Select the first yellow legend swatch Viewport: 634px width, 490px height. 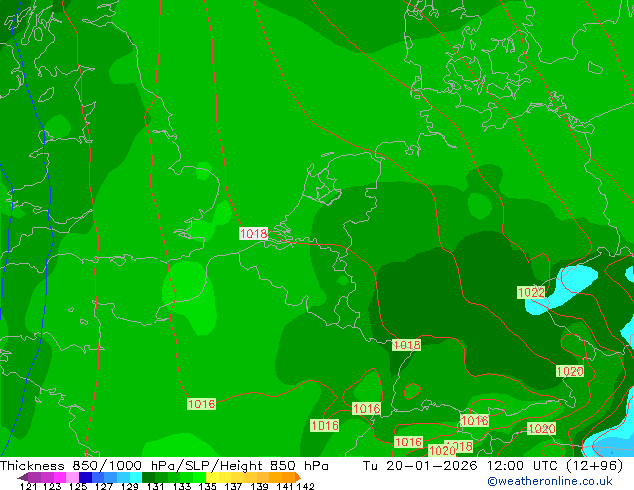point(212,477)
